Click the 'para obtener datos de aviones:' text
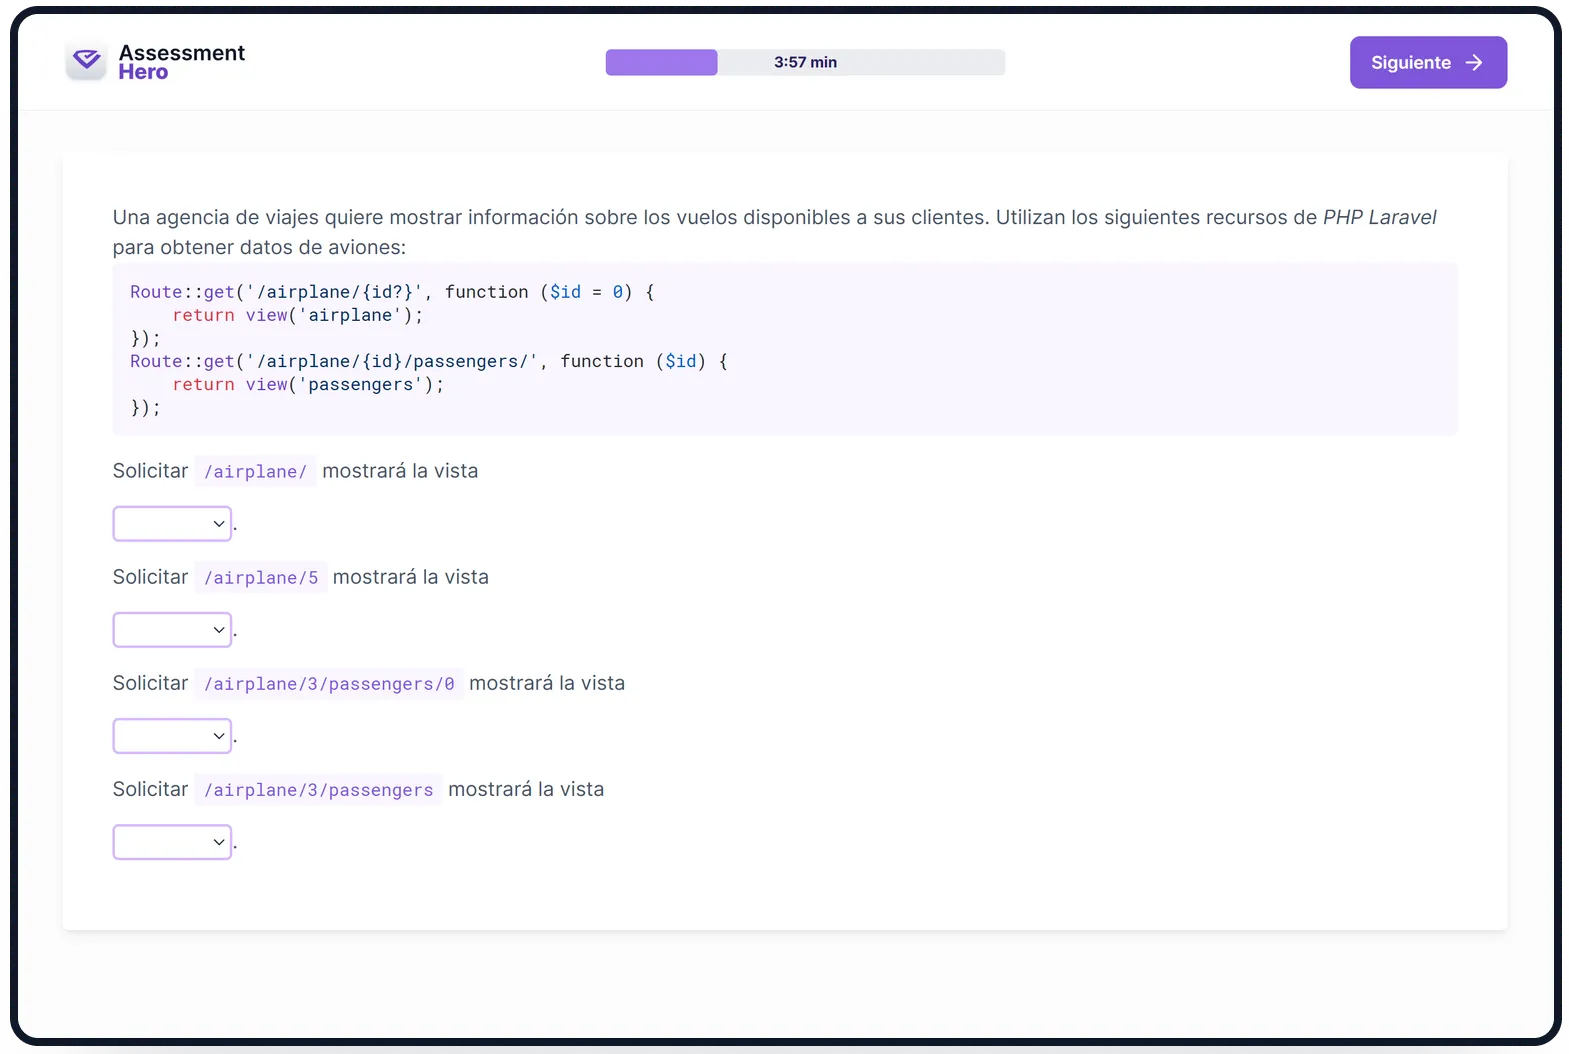The width and height of the screenshot is (1569, 1054). click(x=259, y=247)
